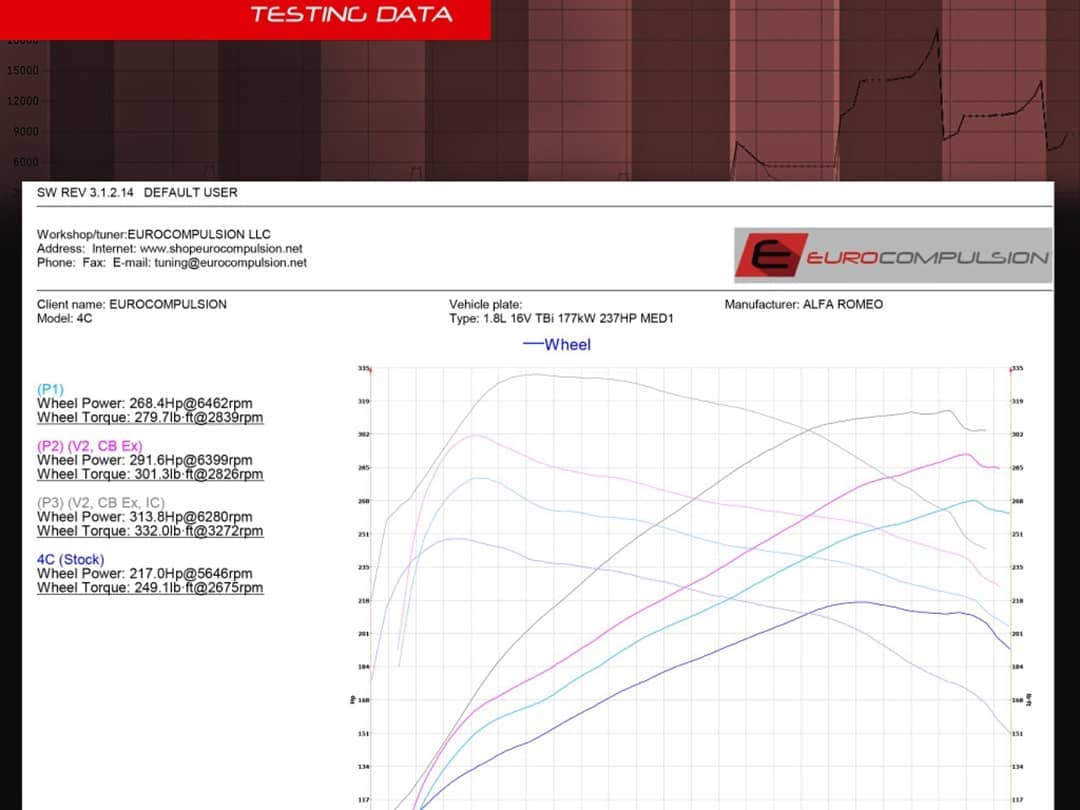The image size is (1080, 810).
Task: Select the 'SW REV 3.1.2.14 DEFAULT USER' text
Action: click(x=137, y=193)
